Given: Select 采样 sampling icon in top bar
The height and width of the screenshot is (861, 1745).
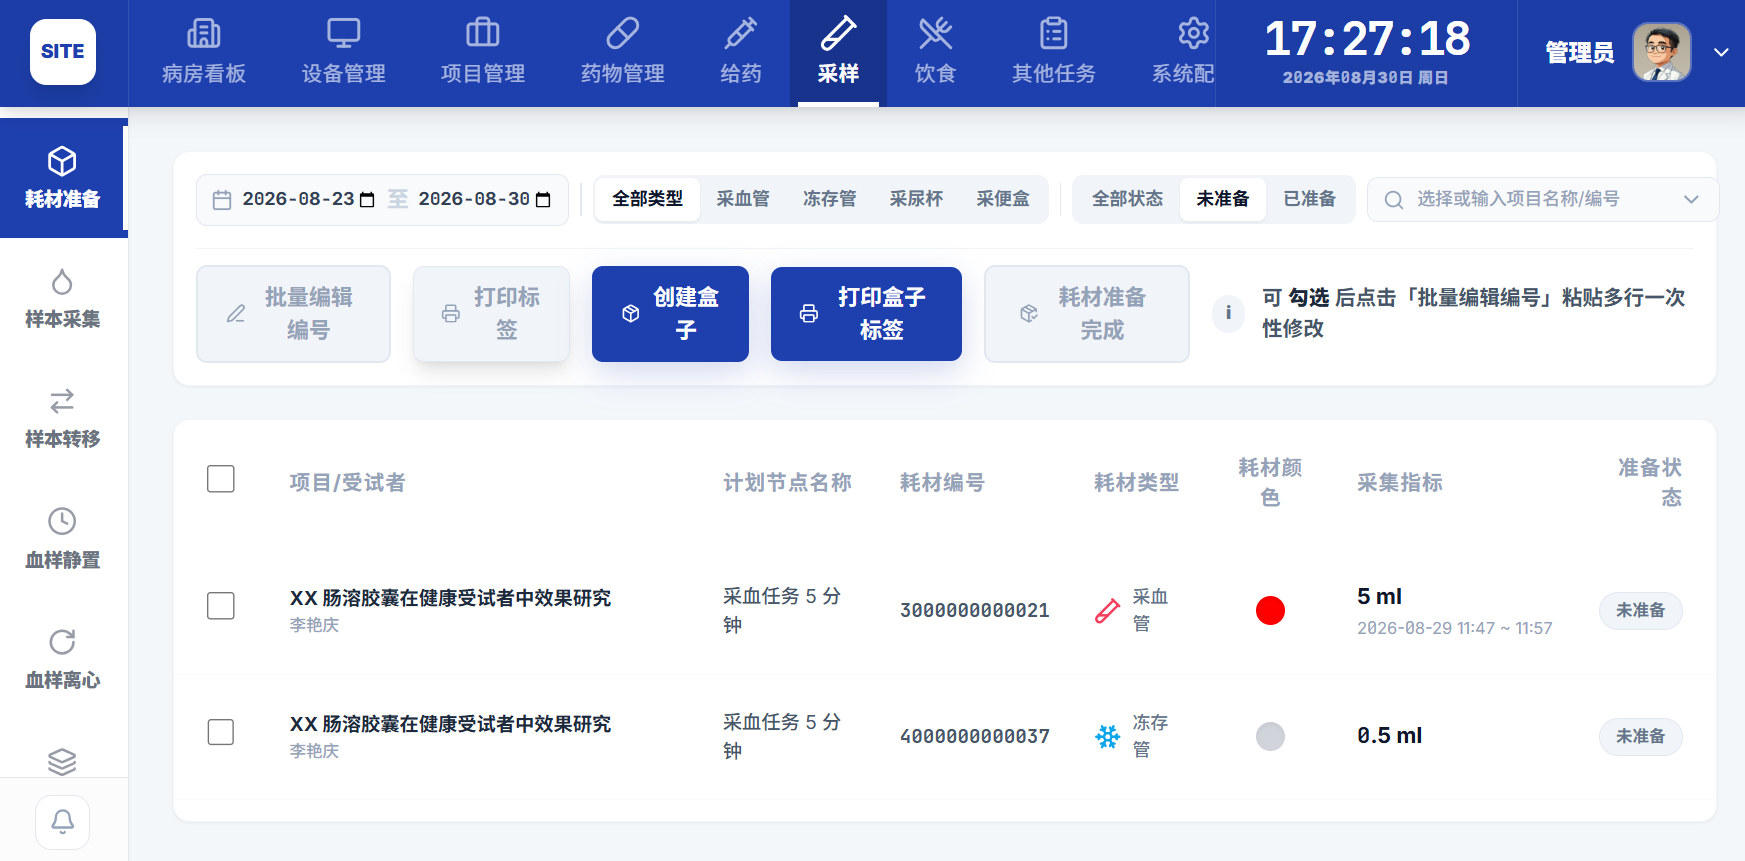Looking at the screenshot, I should click(838, 34).
